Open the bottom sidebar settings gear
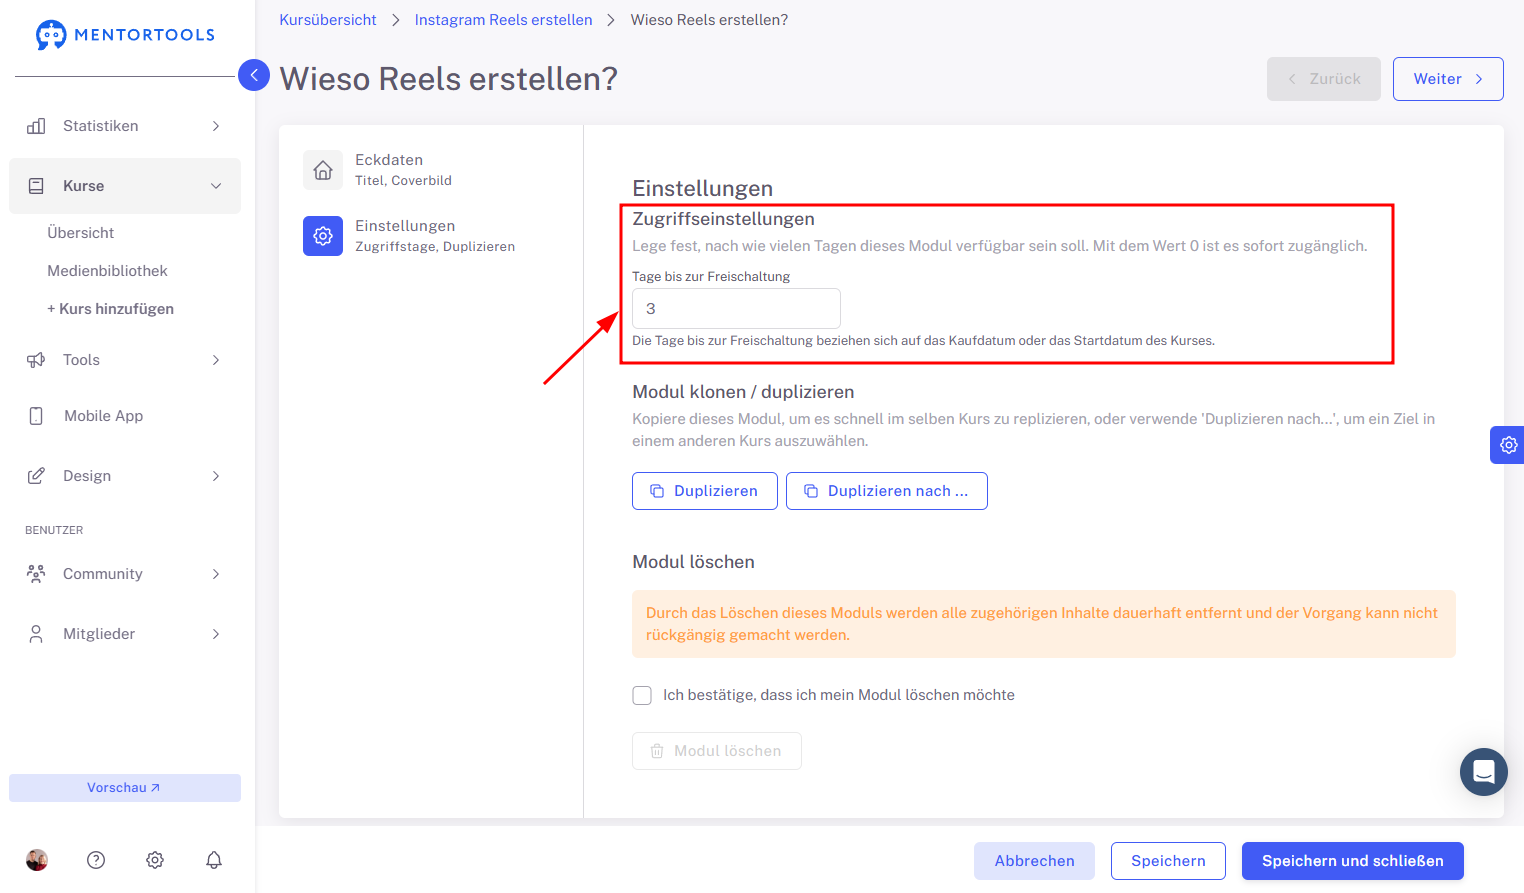The width and height of the screenshot is (1524, 893). point(155,860)
